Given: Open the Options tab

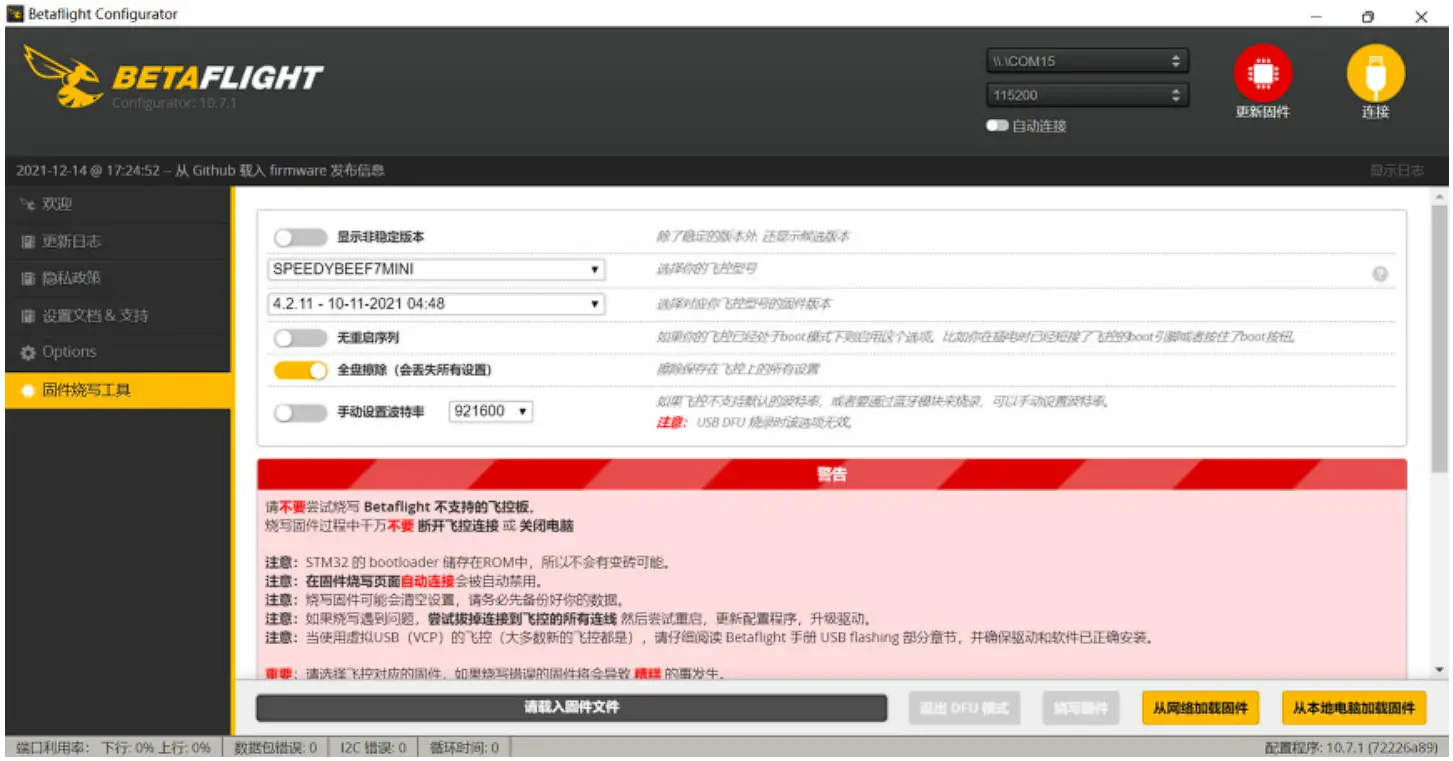Looking at the screenshot, I should pos(118,352).
